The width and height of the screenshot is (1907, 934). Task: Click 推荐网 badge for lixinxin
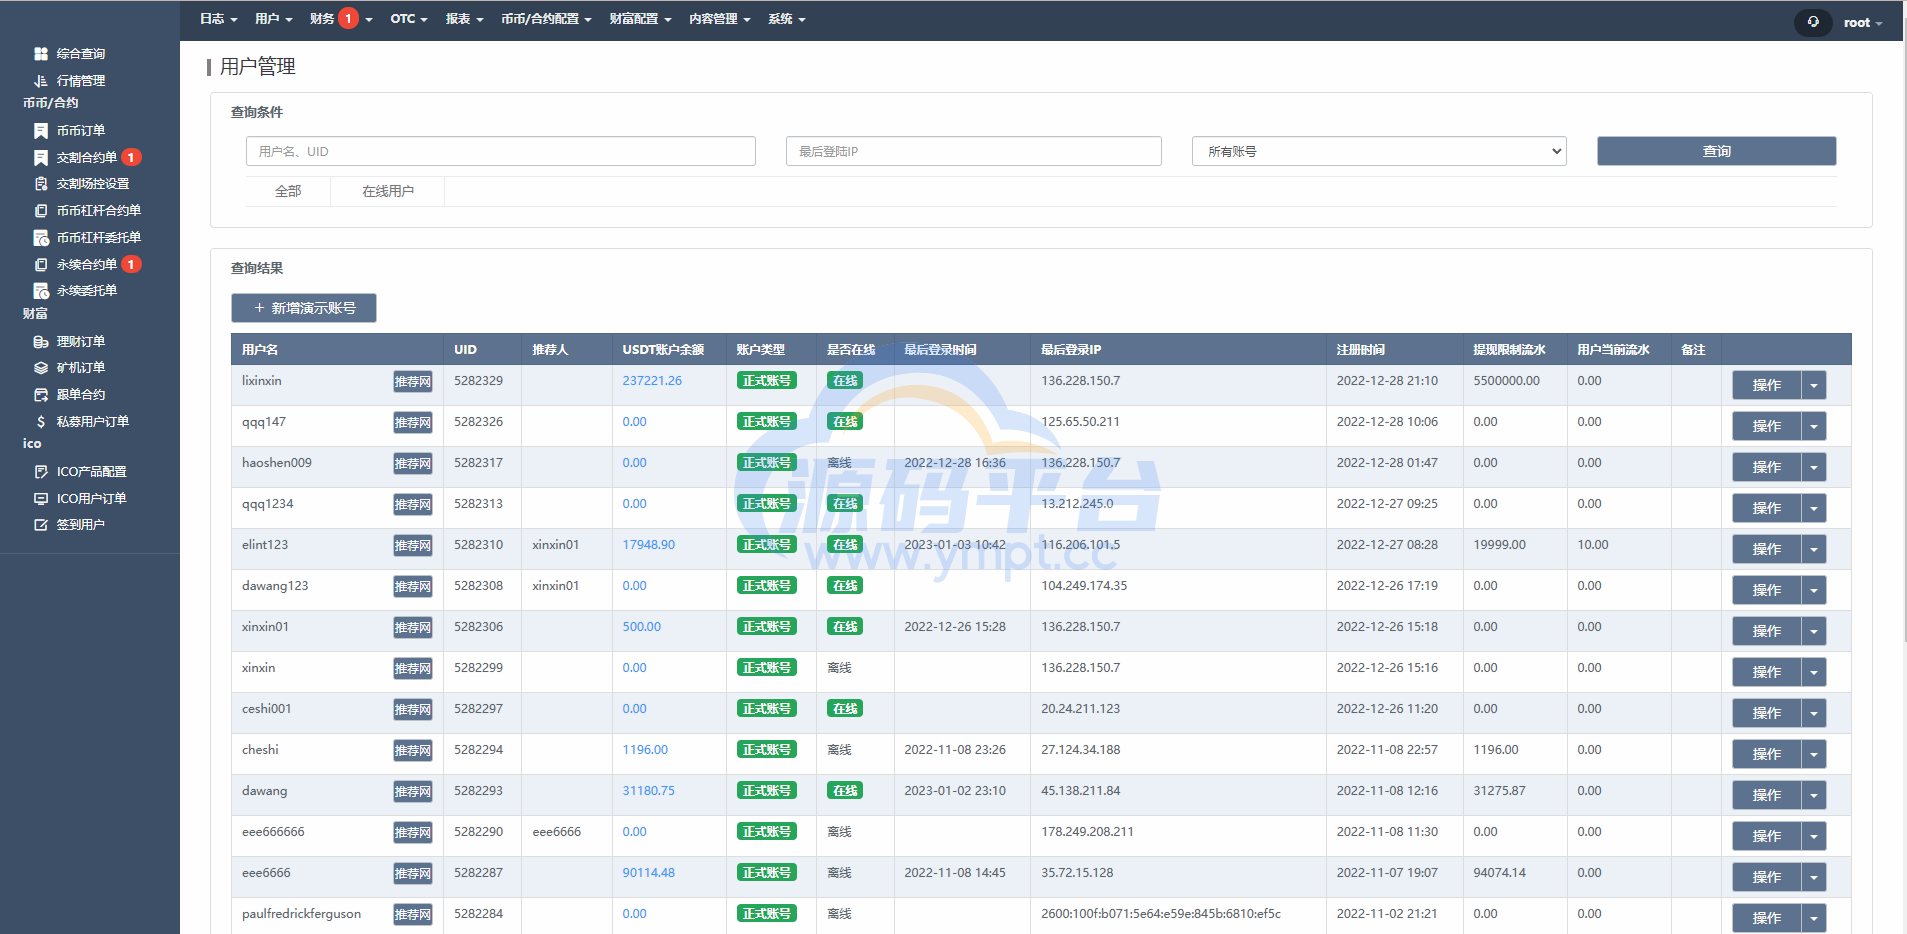click(413, 382)
